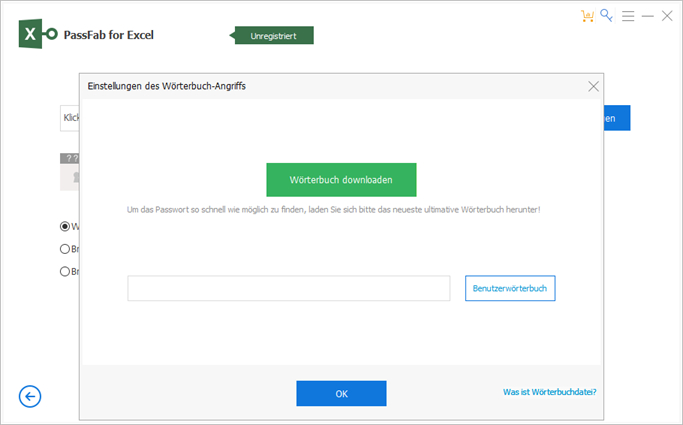Select the third attack type radio button

[66, 271]
